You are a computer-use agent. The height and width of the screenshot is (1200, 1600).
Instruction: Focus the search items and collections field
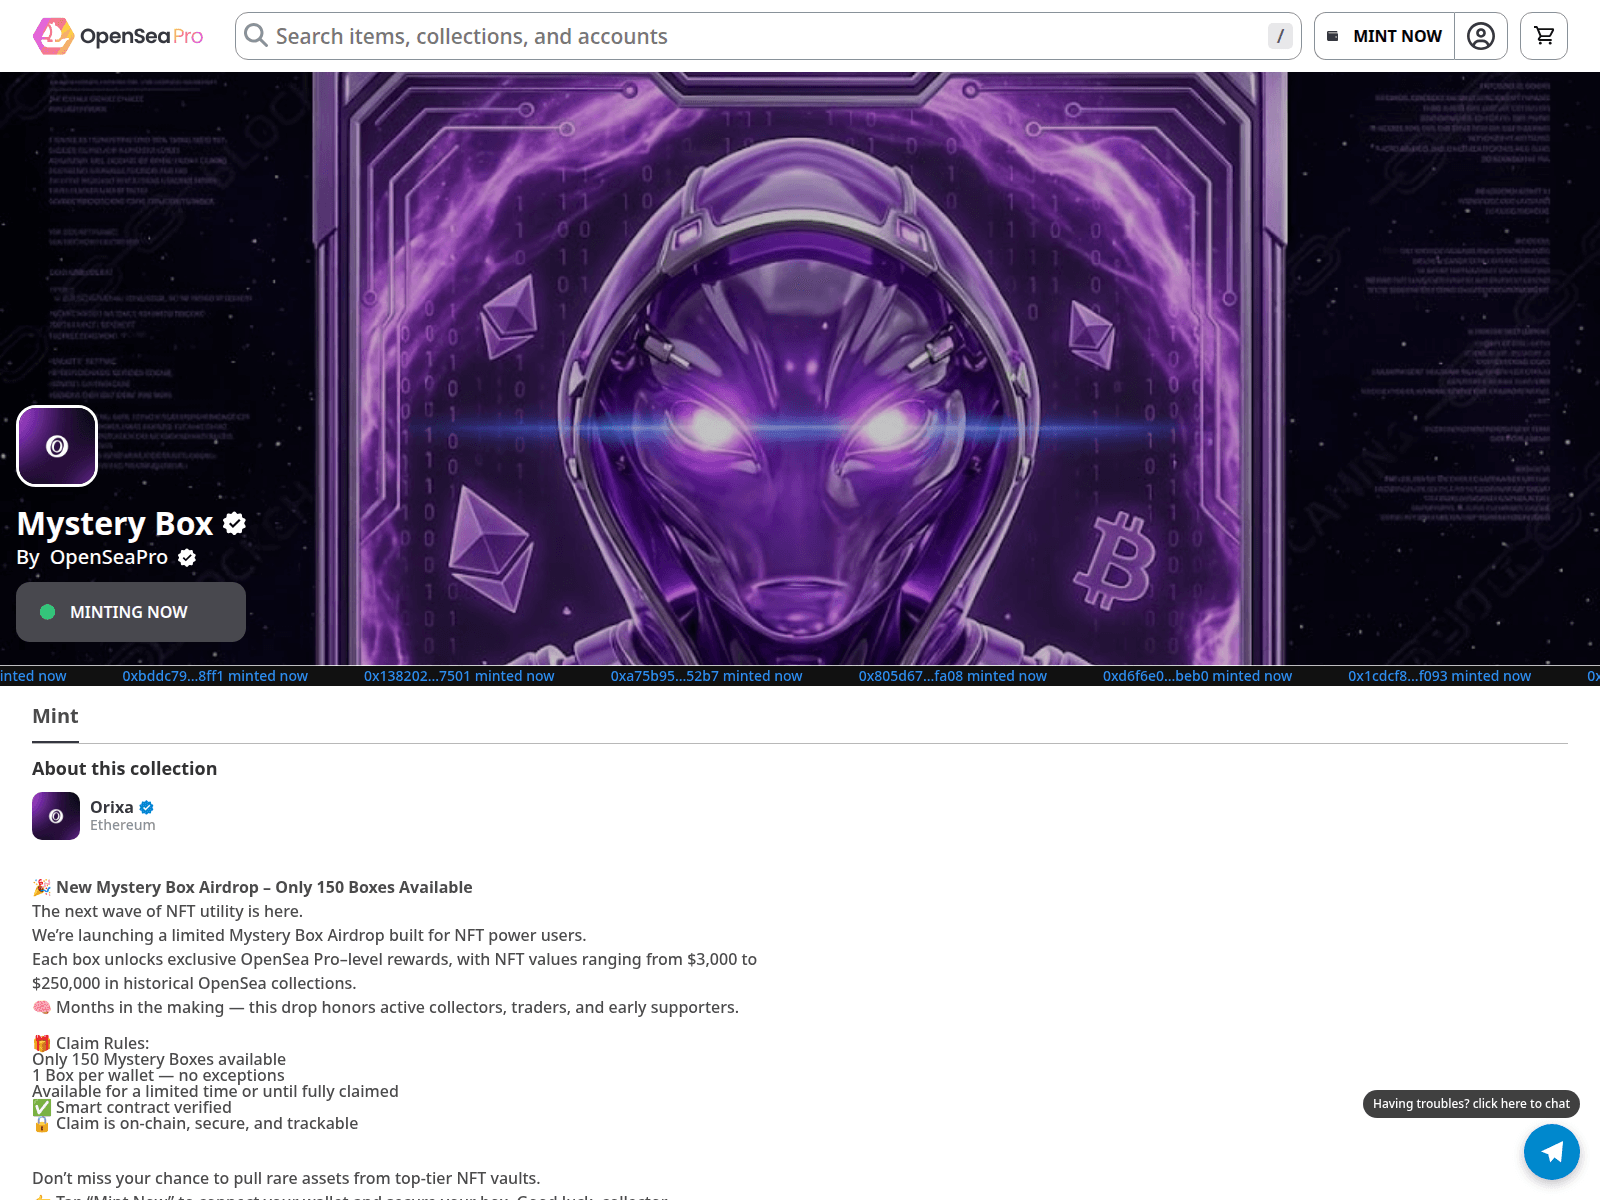(x=768, y=36)
